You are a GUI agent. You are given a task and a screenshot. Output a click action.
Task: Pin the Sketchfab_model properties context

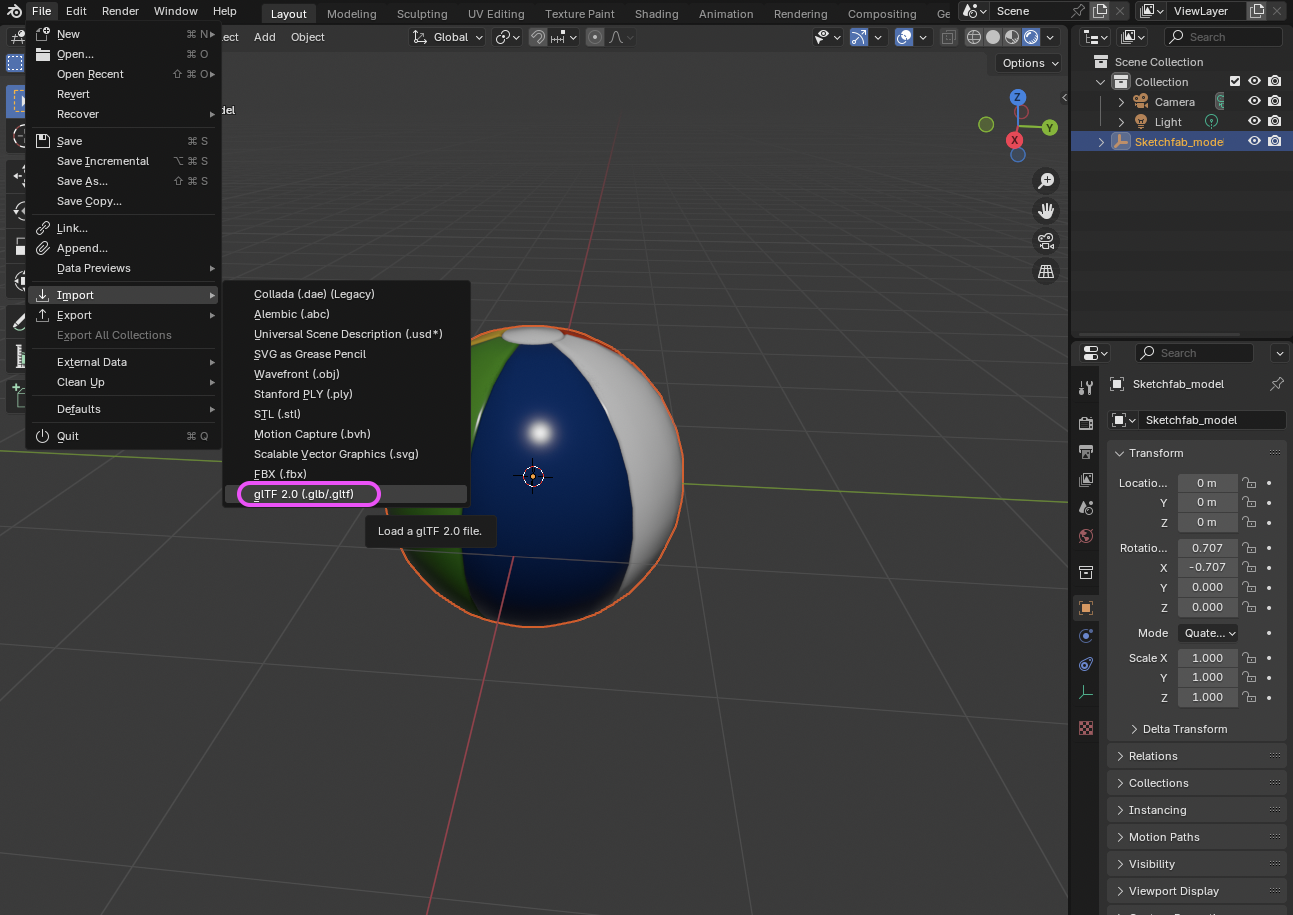[x=1276, y=384]
